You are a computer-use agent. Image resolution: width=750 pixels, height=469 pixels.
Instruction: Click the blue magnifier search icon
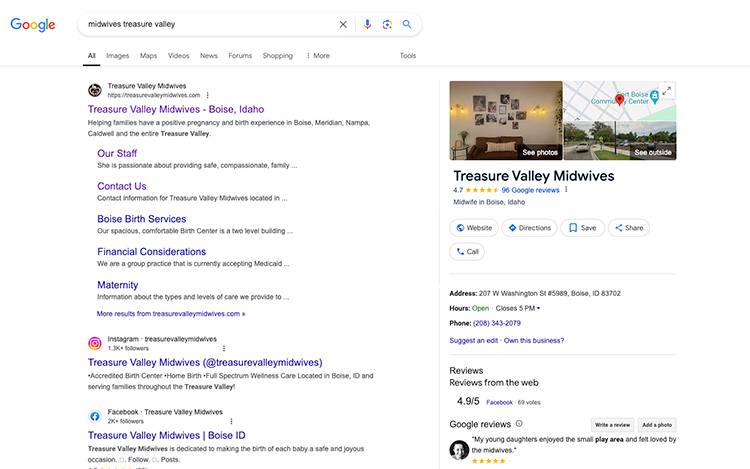pos(407,24)
